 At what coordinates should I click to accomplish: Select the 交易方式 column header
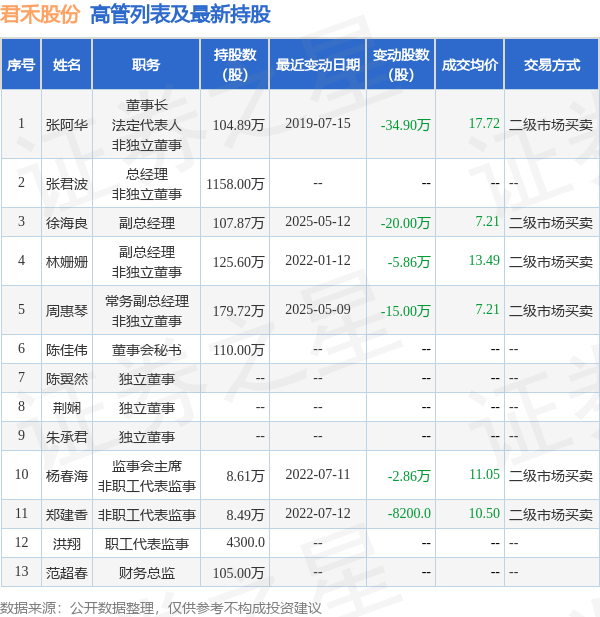click(x=552, y=65)
